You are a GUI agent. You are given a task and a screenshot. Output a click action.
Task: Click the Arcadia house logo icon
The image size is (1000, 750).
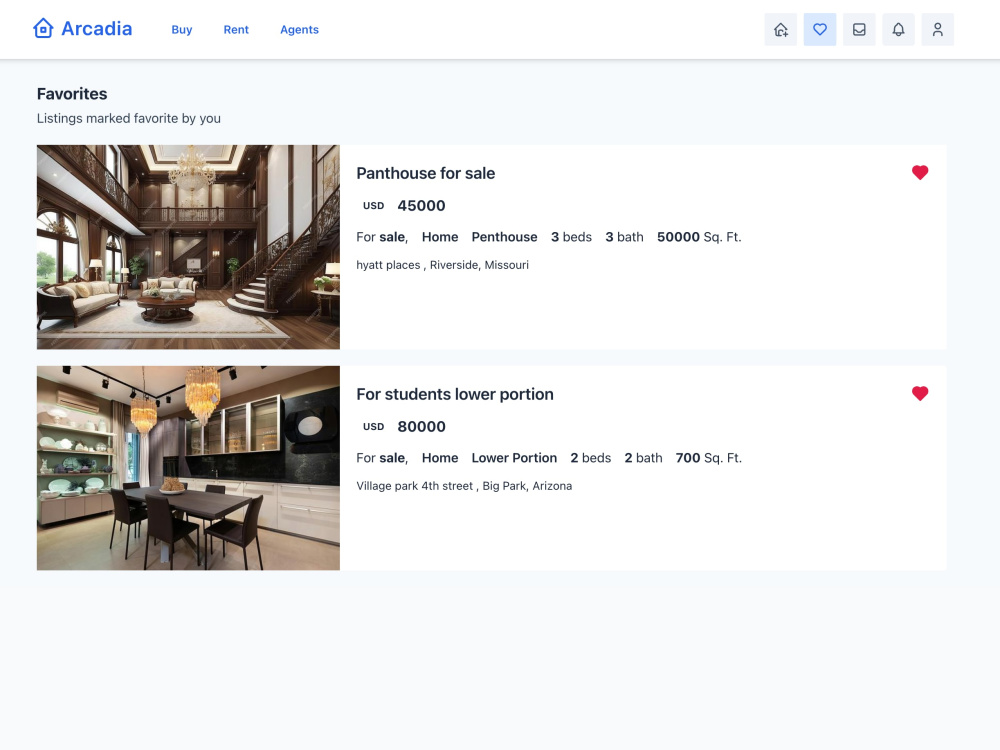click(x=43, y=29)
